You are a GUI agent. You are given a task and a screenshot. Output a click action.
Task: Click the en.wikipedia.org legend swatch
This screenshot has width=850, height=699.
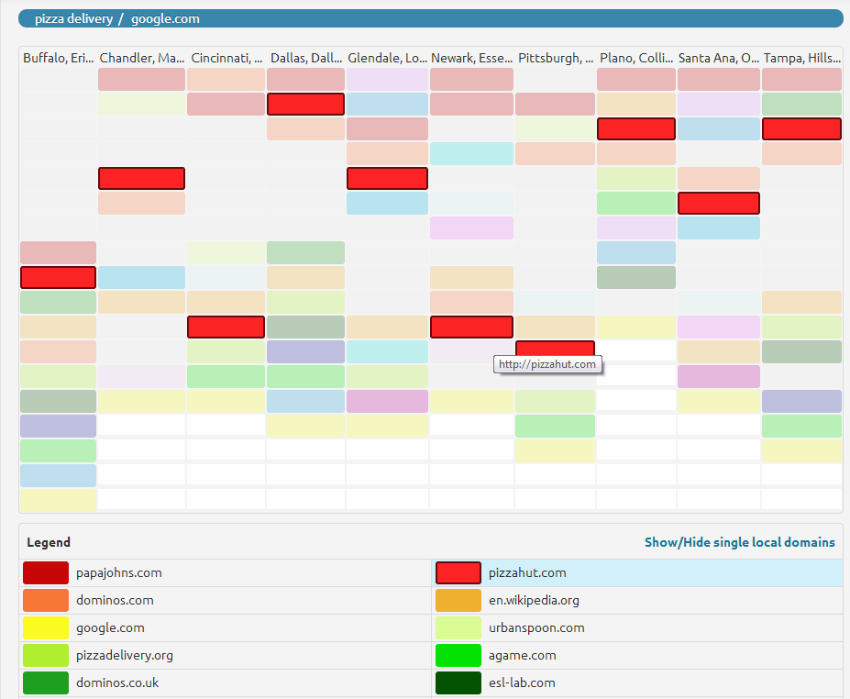tap(458, 600)
